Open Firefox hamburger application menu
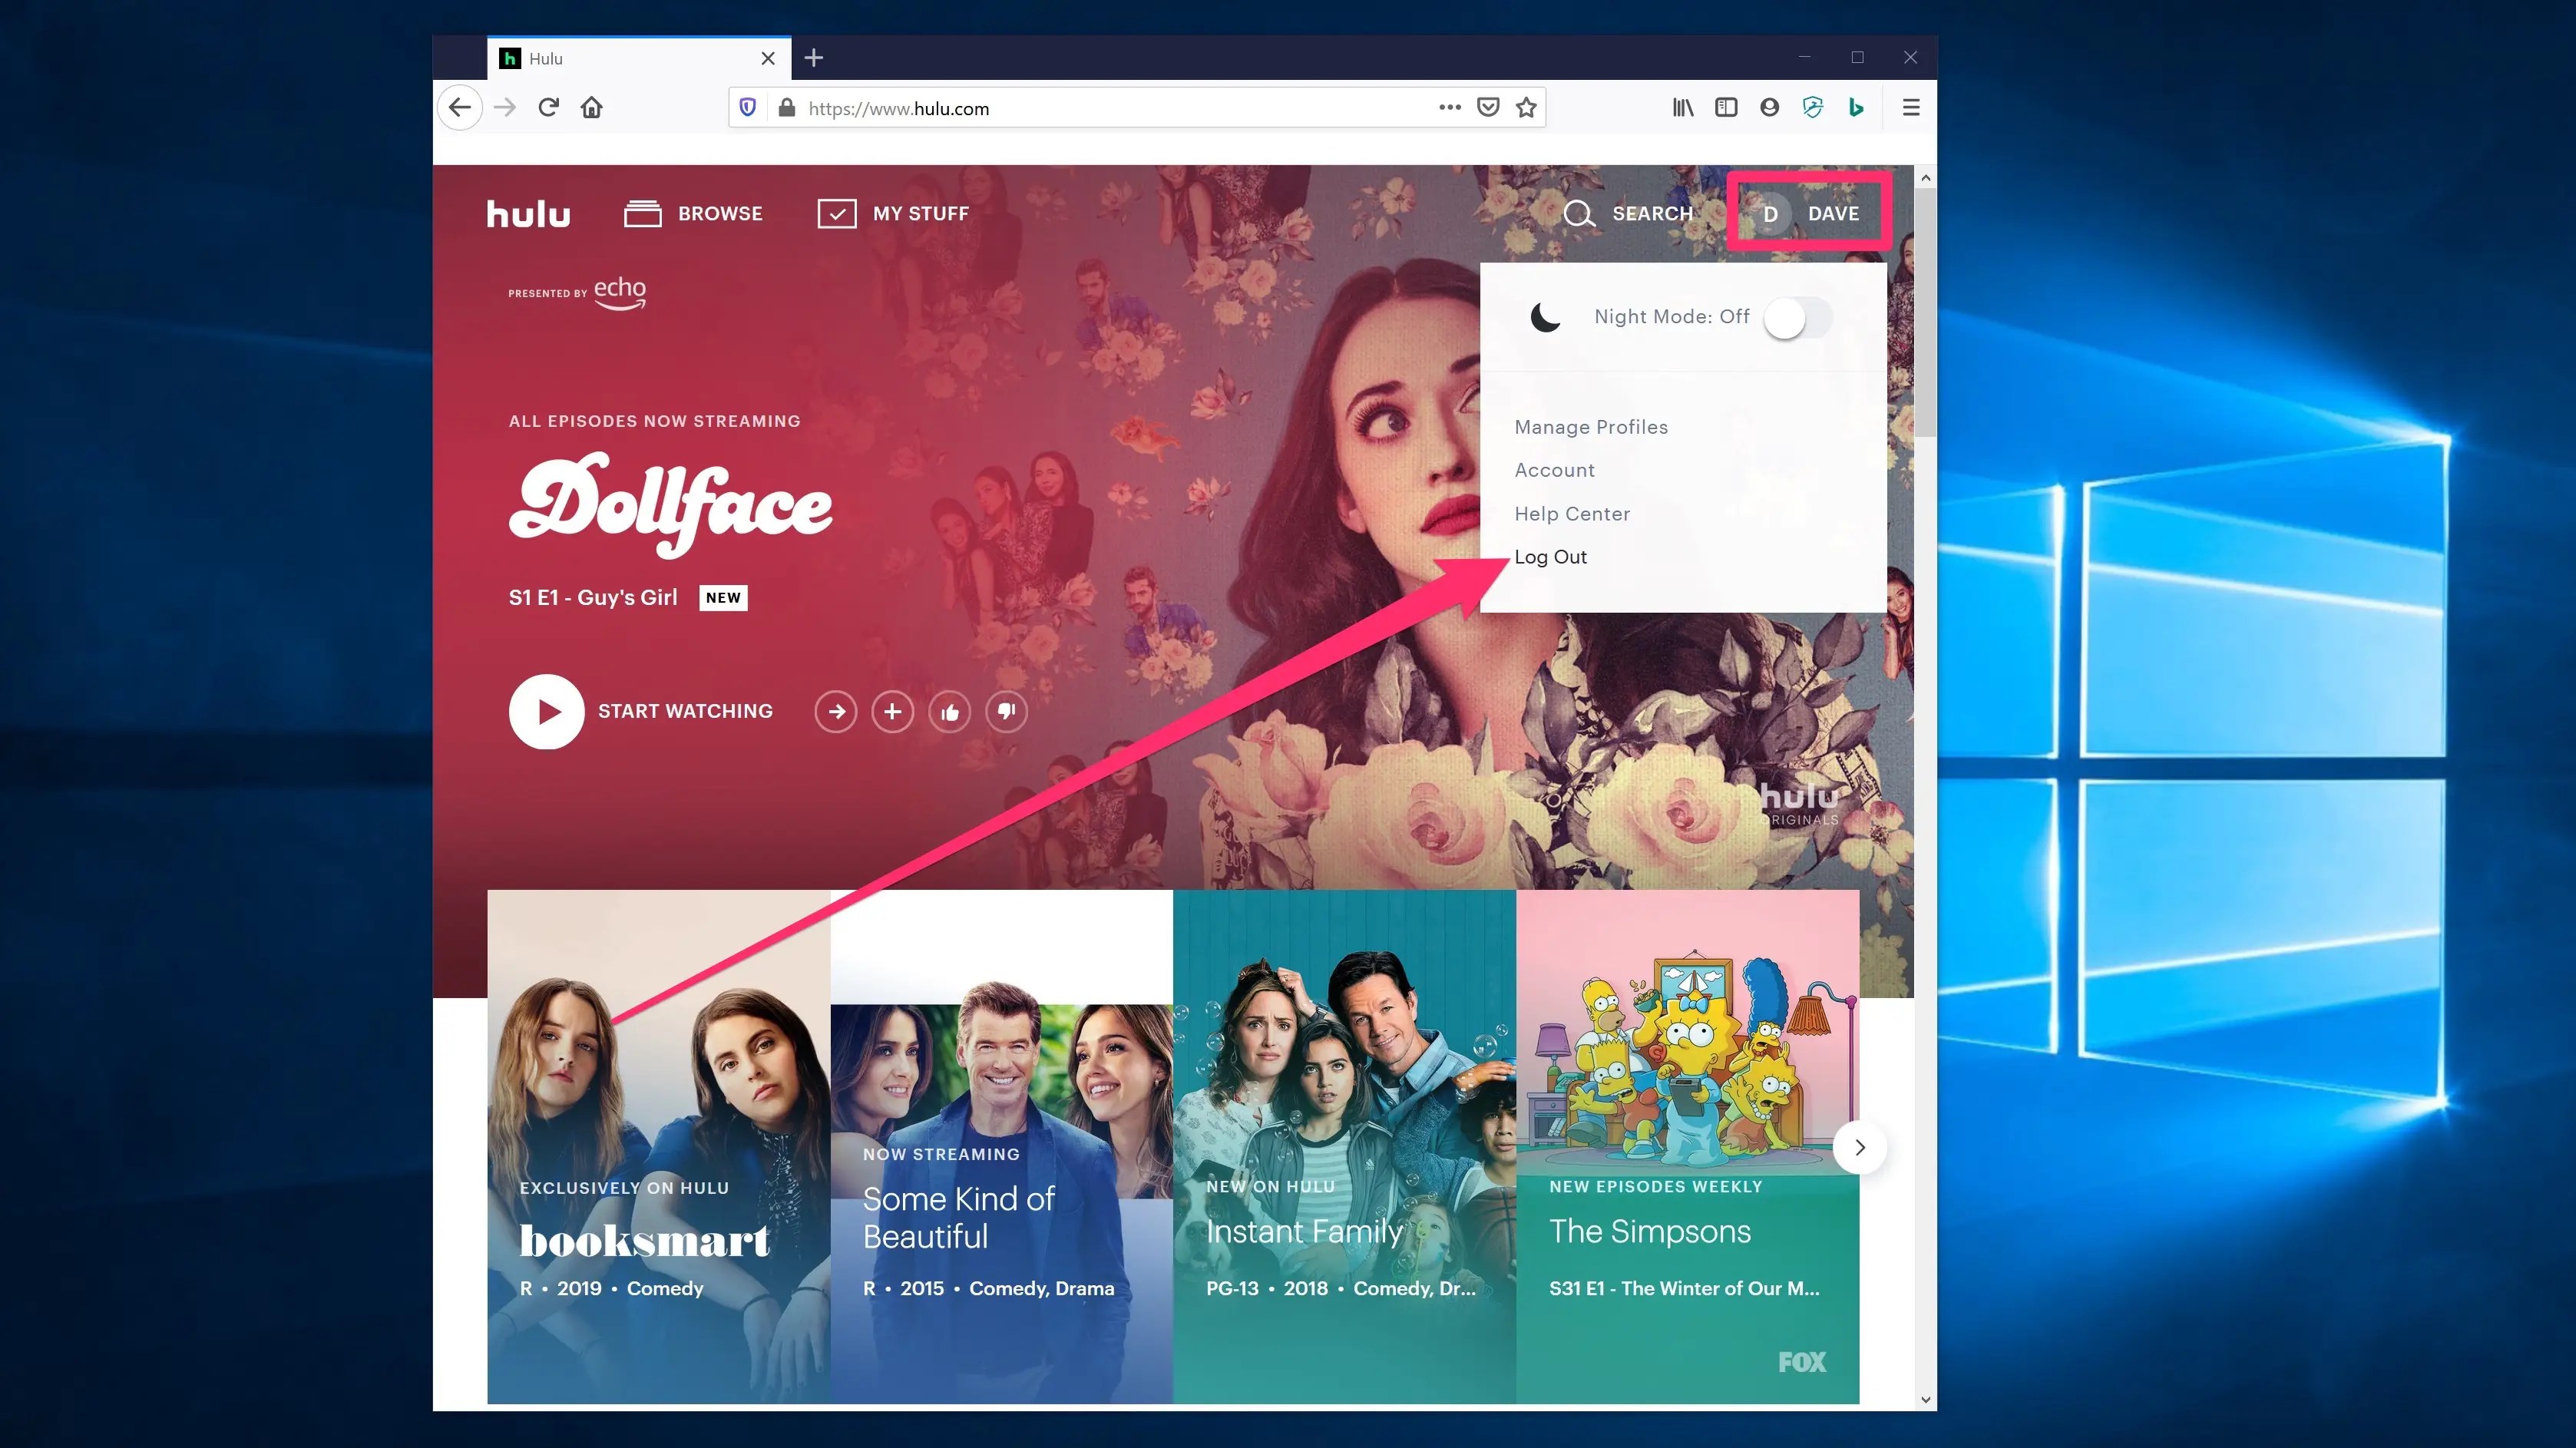Screen dimensions: 2576x1448 [x=1910, y=107]
